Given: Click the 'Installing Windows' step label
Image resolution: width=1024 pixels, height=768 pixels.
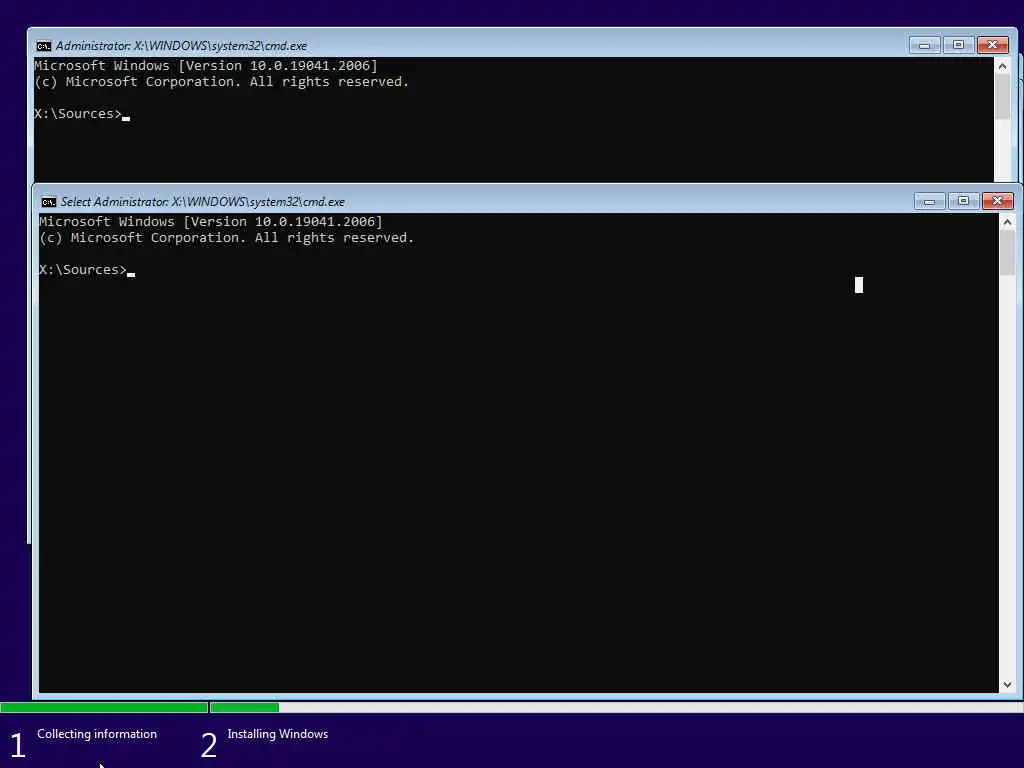Looking at the screenshot, I should click(278, 734).
